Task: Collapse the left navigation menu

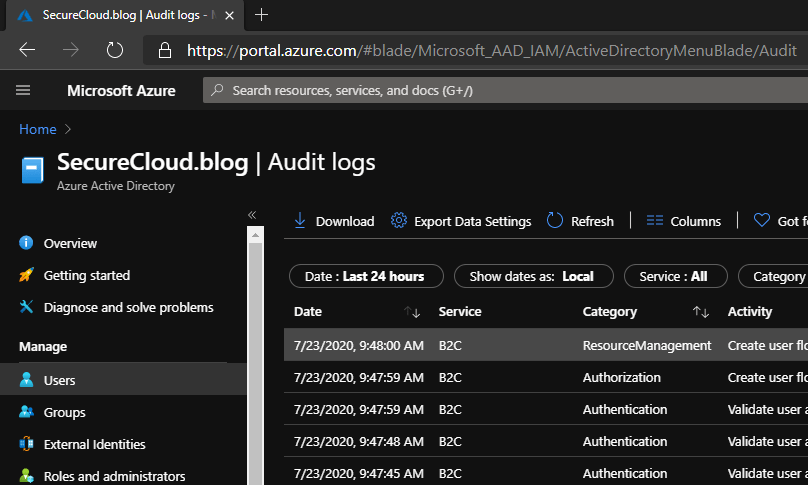Action: click(252, 215)
